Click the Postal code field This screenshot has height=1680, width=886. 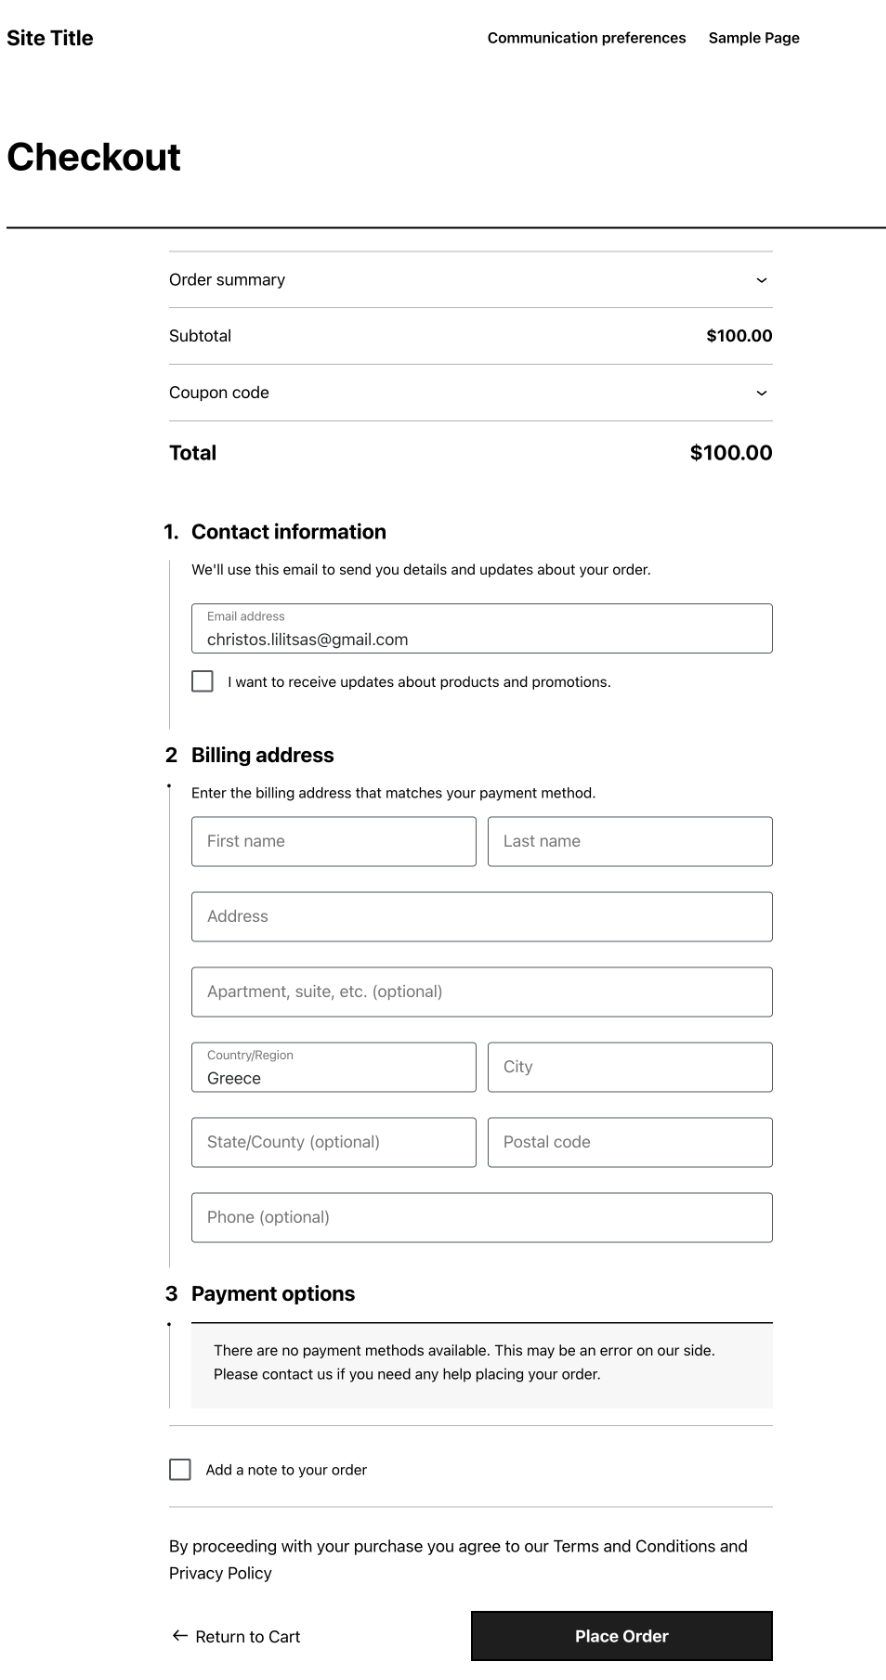tap(629, 1142)
